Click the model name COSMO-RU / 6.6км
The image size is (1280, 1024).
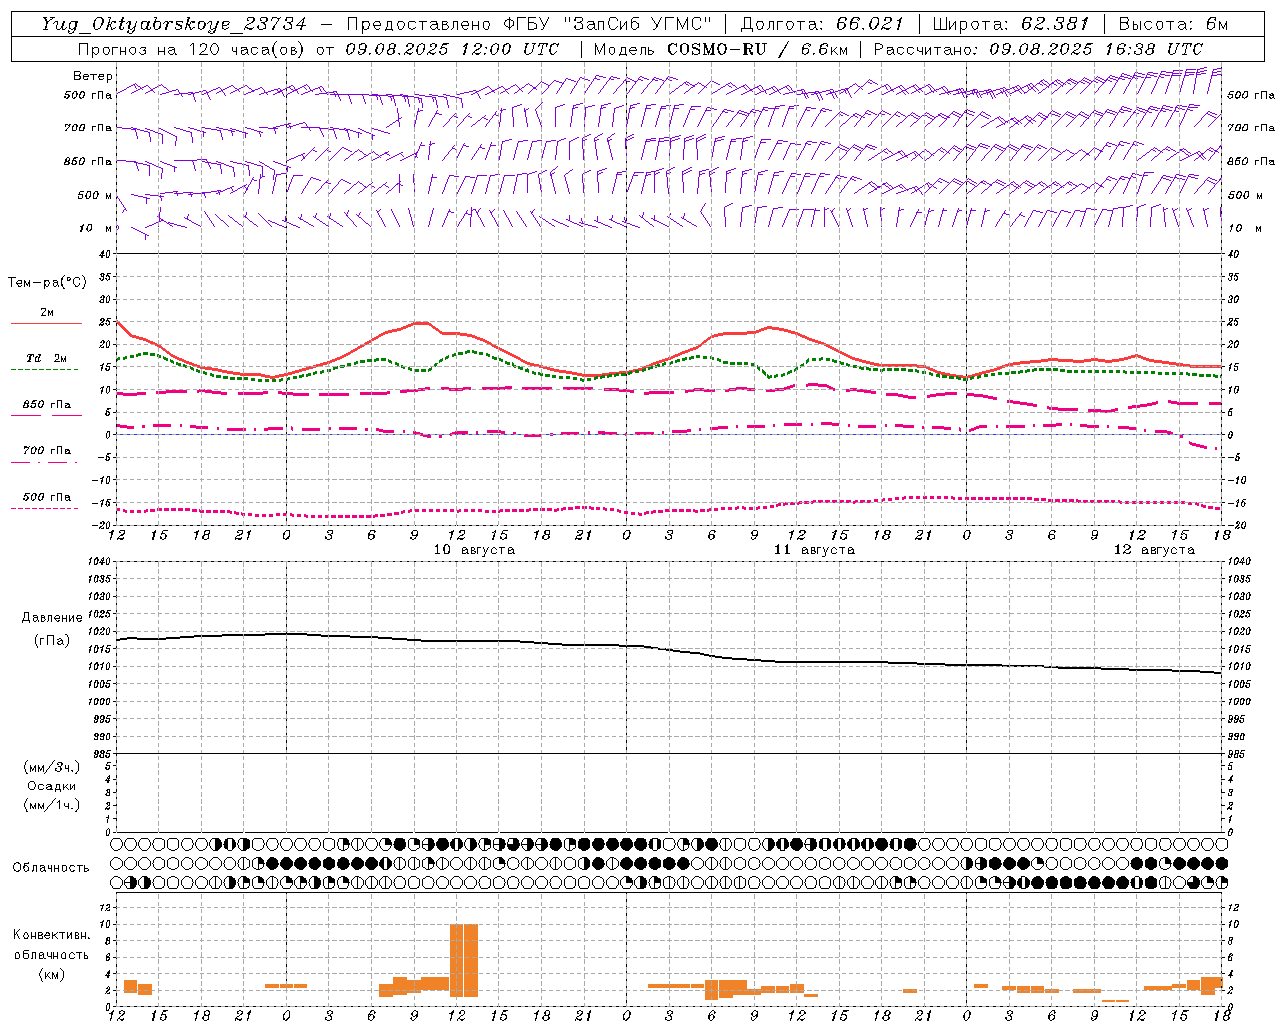[757, 49]
